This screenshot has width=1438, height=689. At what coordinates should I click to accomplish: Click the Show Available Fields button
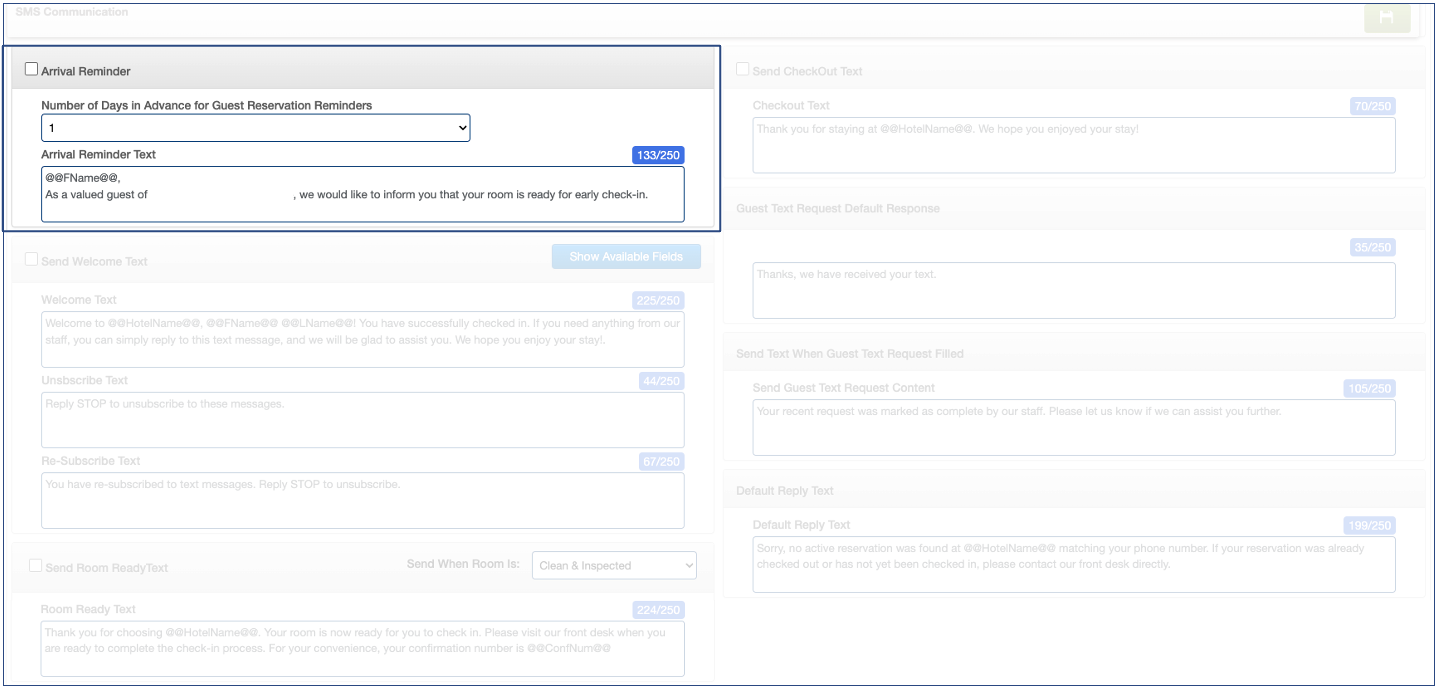click(626, 257)
